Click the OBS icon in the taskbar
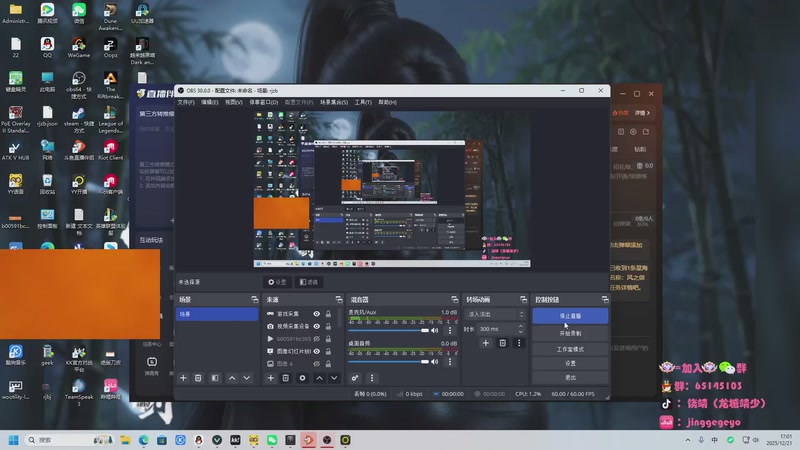 [x=327, y=440]
